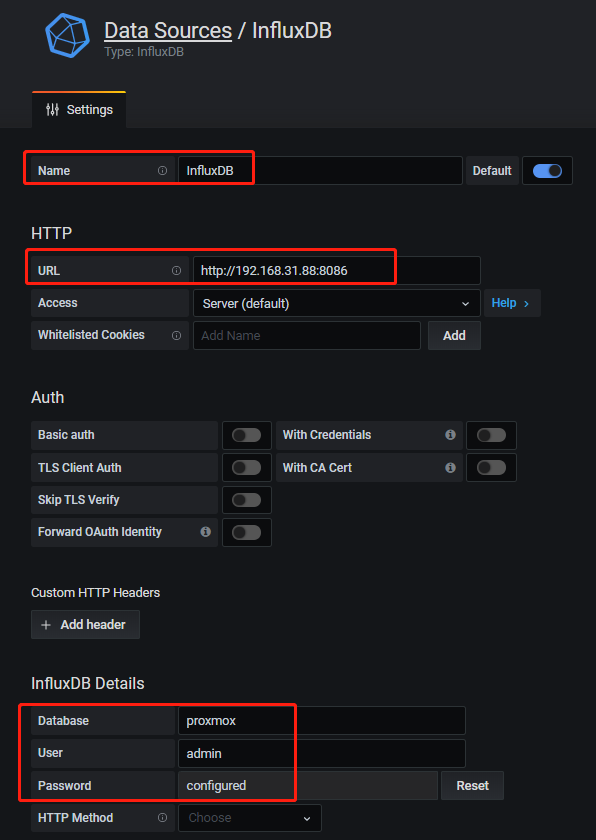
Task: Click the Add cookie button
Action: coord(454,335)
